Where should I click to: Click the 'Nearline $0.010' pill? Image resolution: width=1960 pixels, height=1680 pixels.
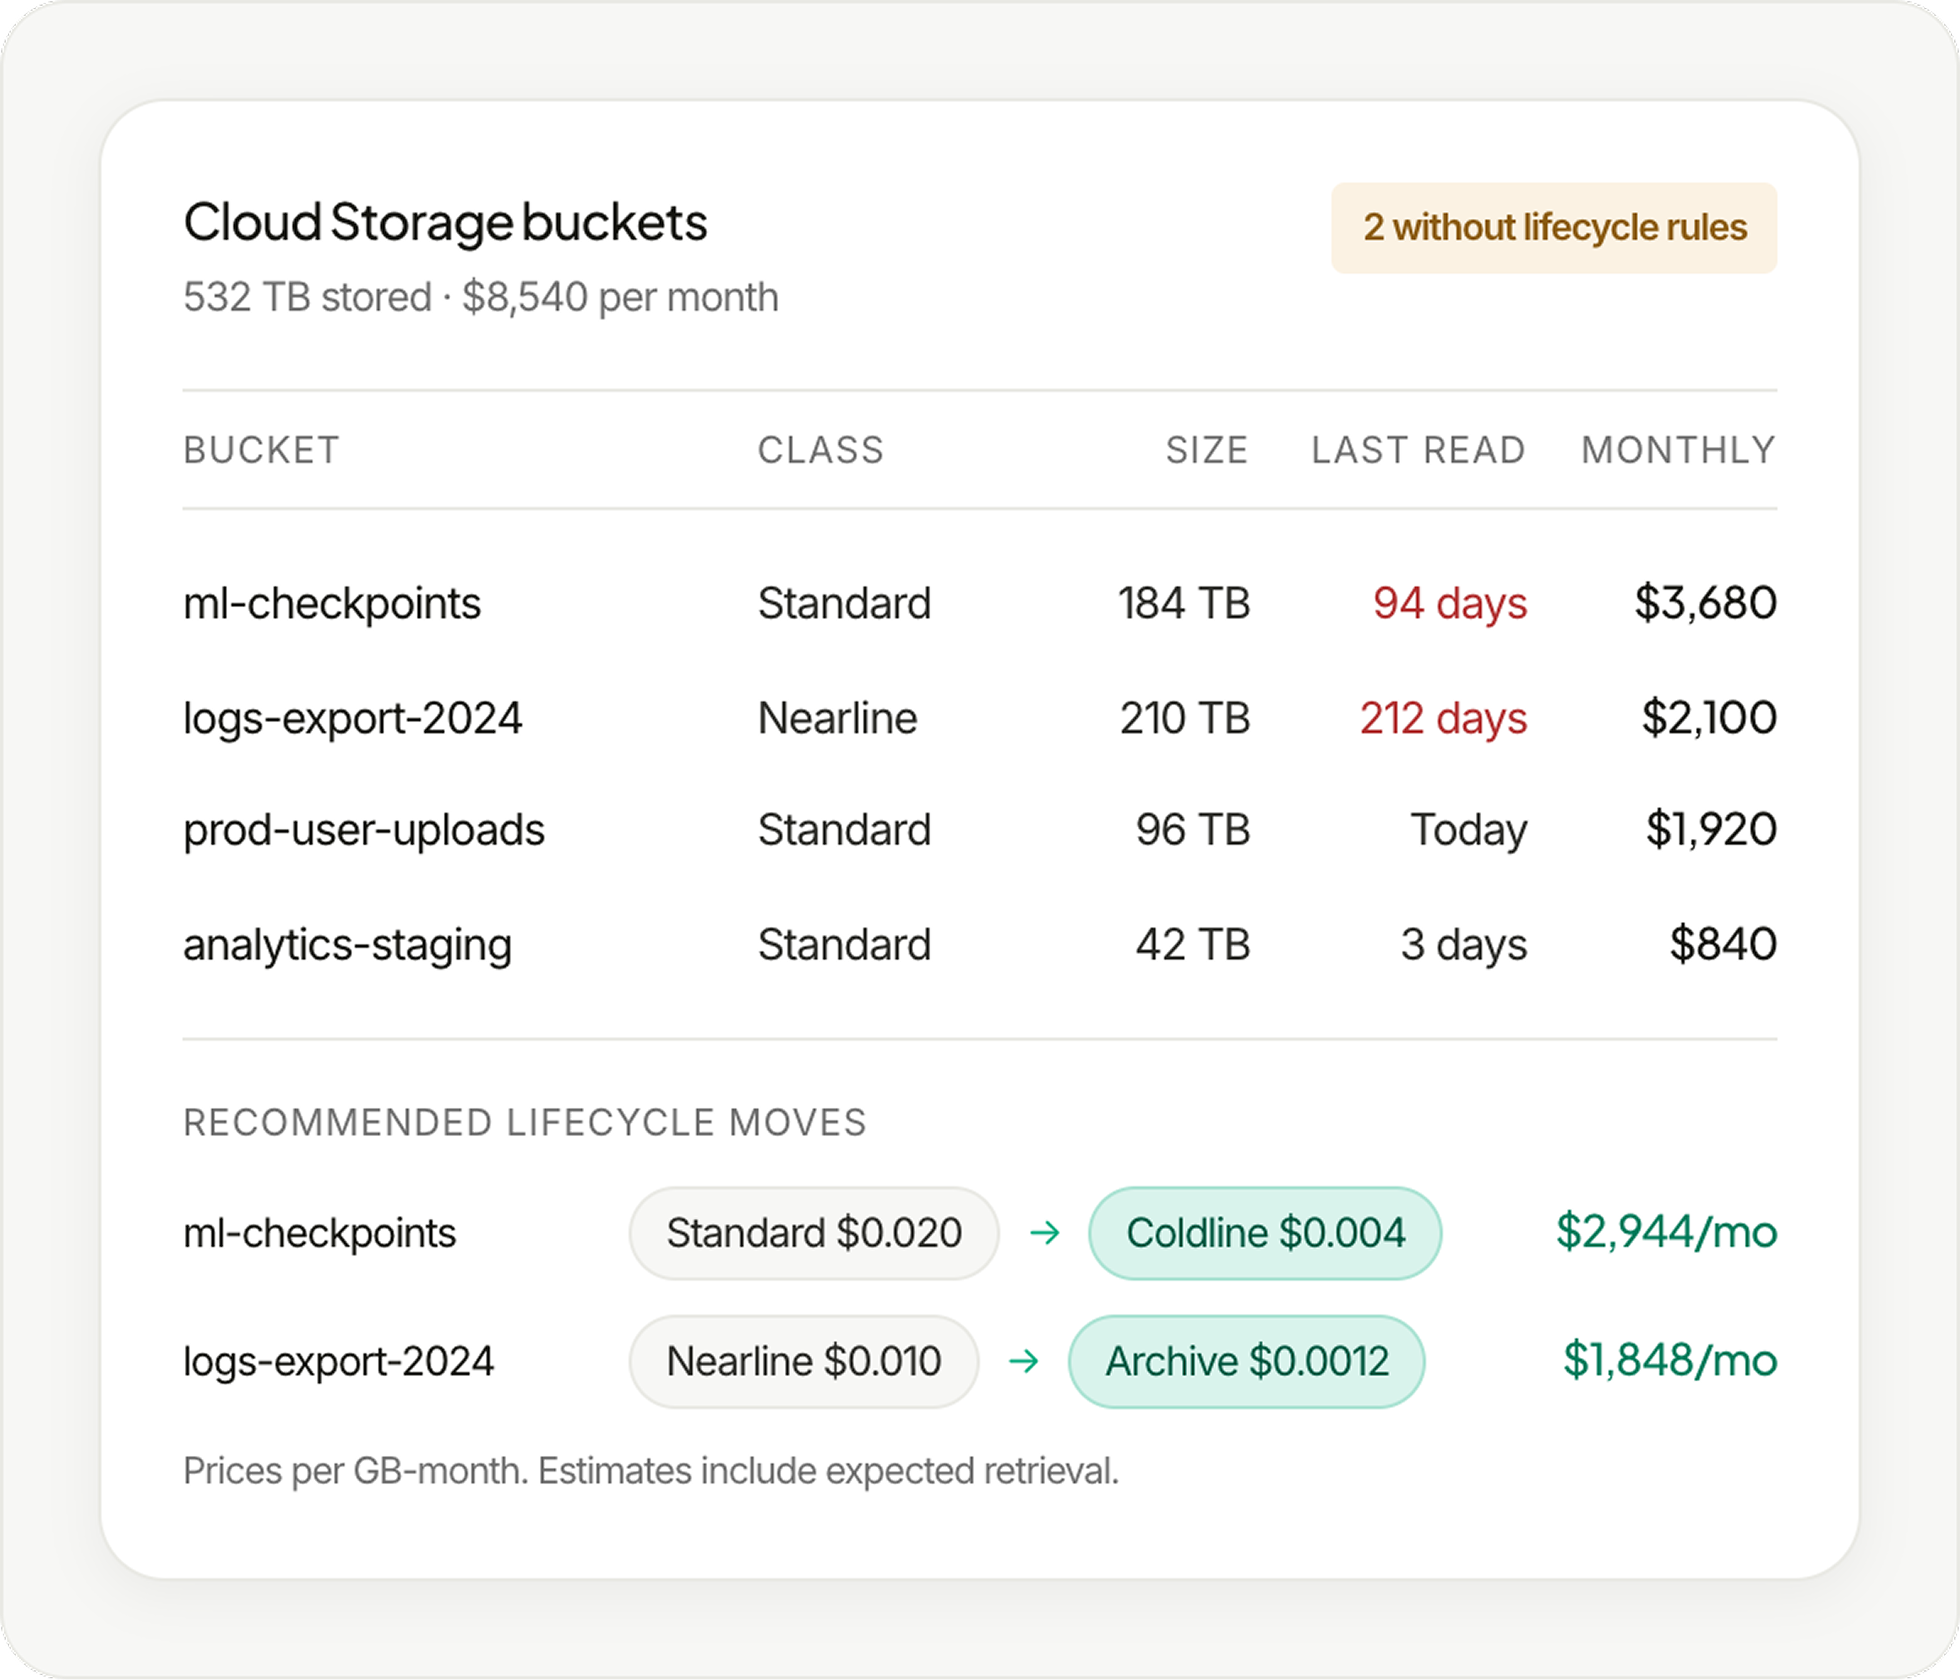click(804, 1361)
